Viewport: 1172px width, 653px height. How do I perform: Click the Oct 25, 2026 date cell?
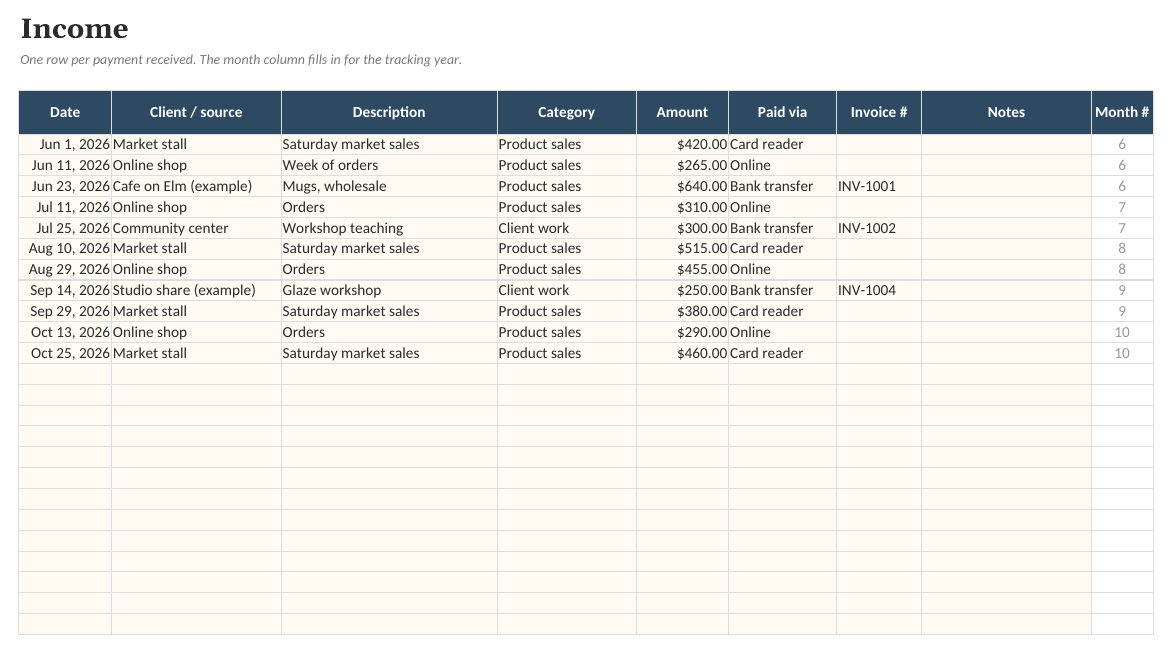[65, 353]
